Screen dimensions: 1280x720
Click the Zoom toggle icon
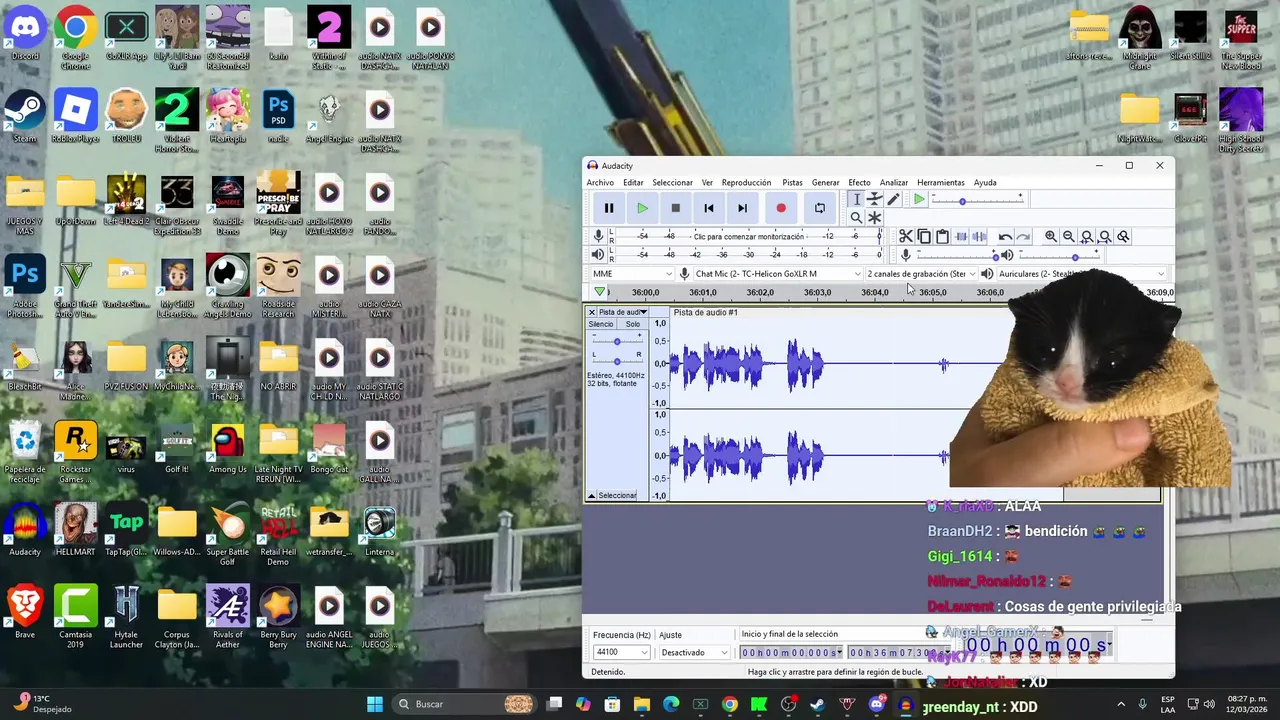click(1123, 237)
